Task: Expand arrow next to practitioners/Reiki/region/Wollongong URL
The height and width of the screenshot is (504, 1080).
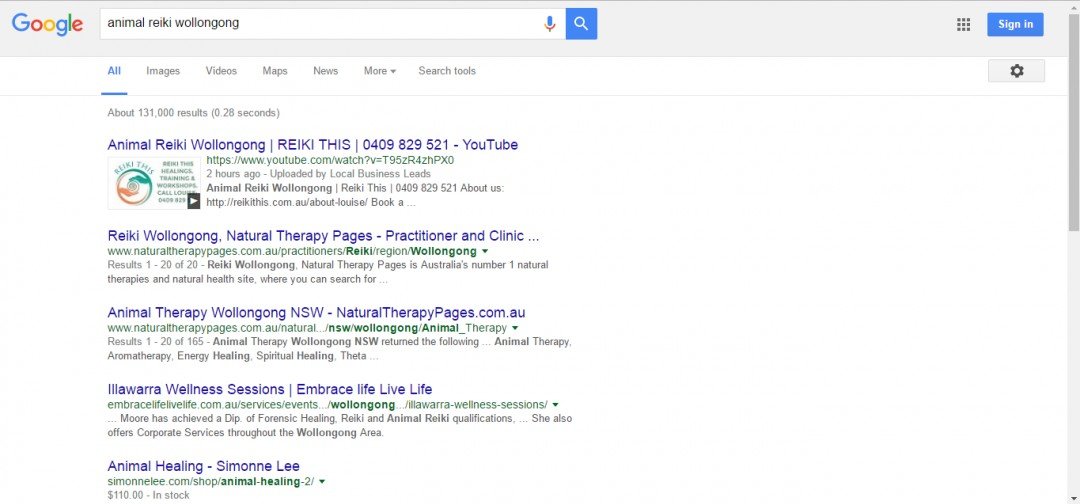Action: point(485,251)
